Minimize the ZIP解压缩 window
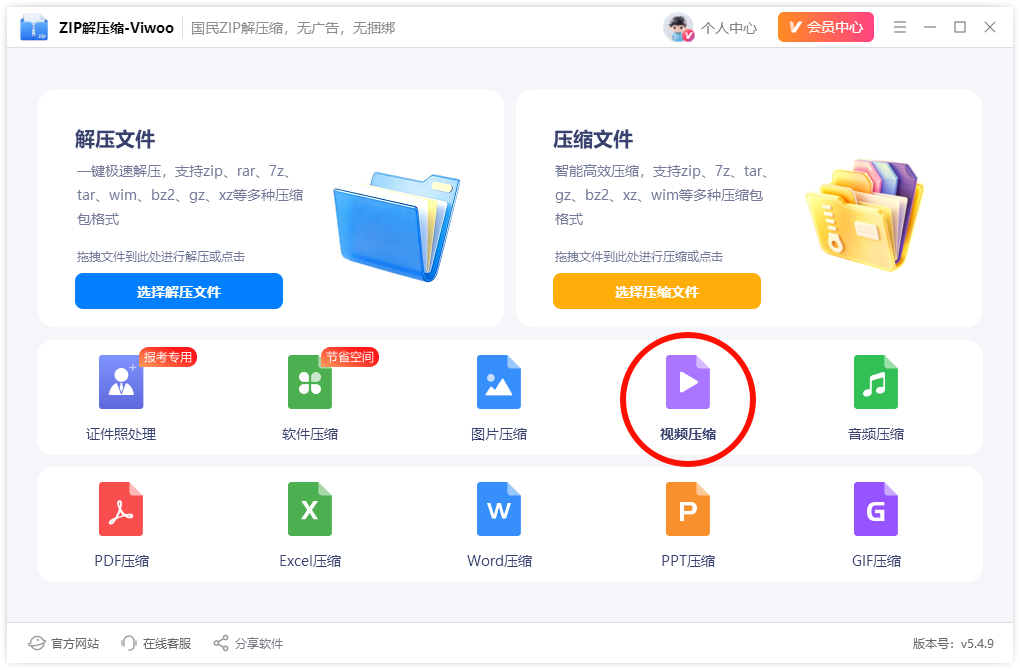 click(930, 27)
